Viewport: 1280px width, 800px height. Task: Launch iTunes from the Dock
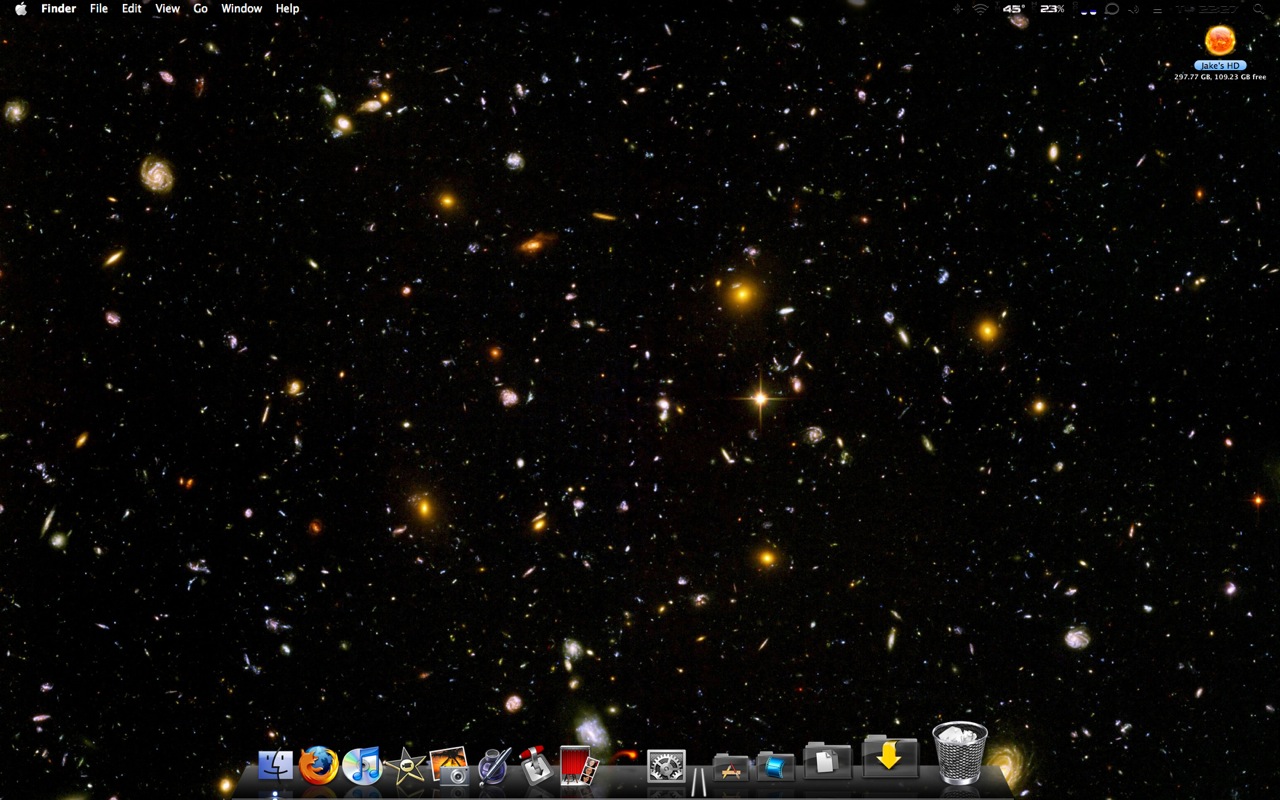[x=362, y=766]
